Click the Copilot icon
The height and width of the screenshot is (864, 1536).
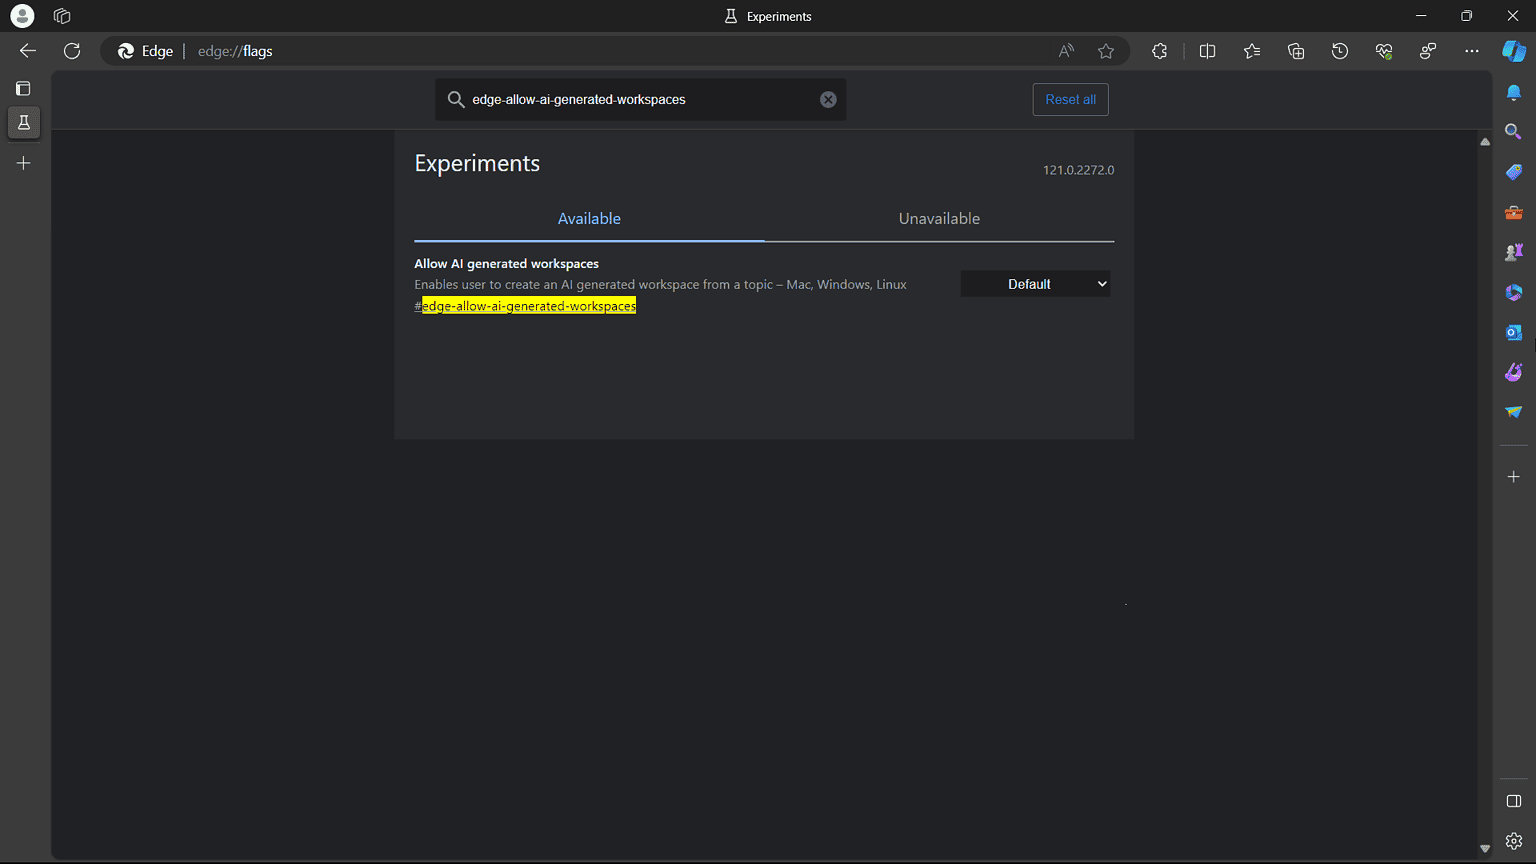pyautogui.click(x=1514, y=51)
